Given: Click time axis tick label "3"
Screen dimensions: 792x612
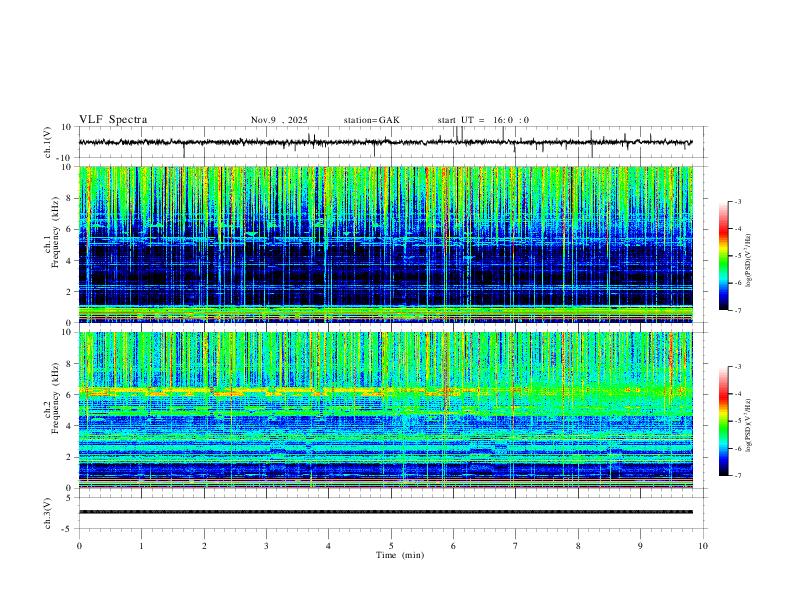Looking at the screenshot, I should tap(266, 546).
